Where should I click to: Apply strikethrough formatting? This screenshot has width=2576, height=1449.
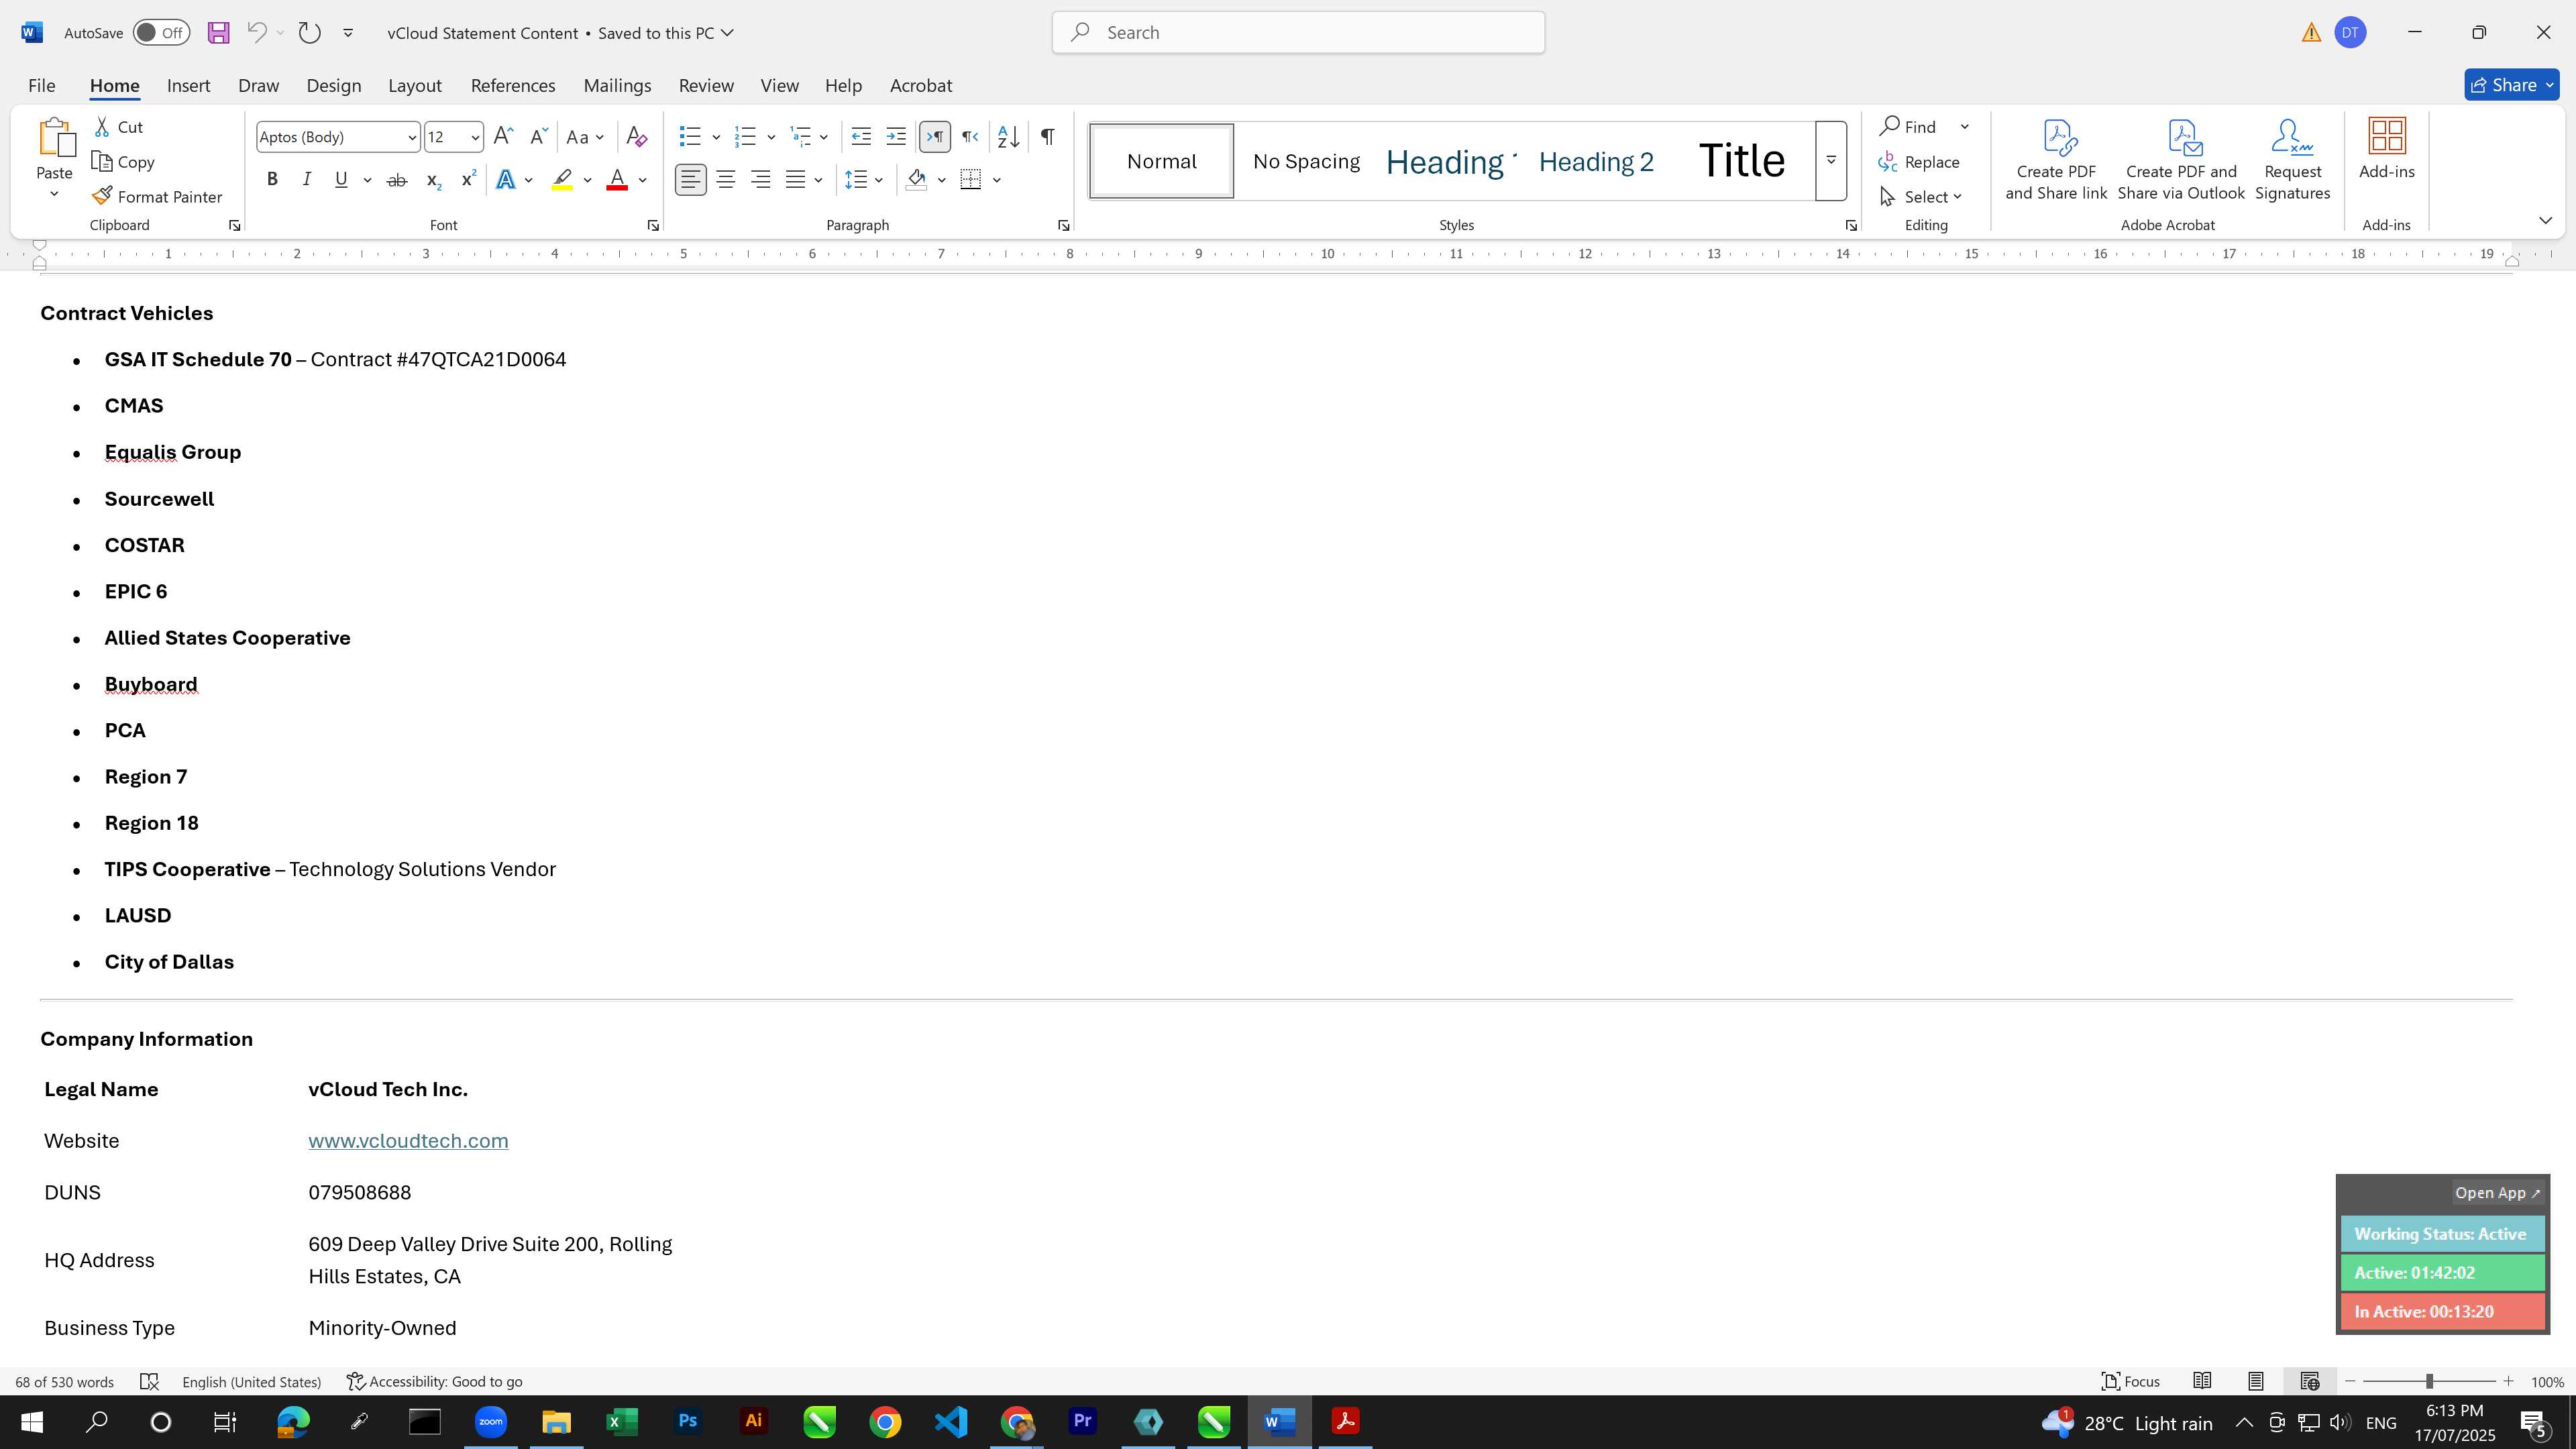click(x=396, y=180)
